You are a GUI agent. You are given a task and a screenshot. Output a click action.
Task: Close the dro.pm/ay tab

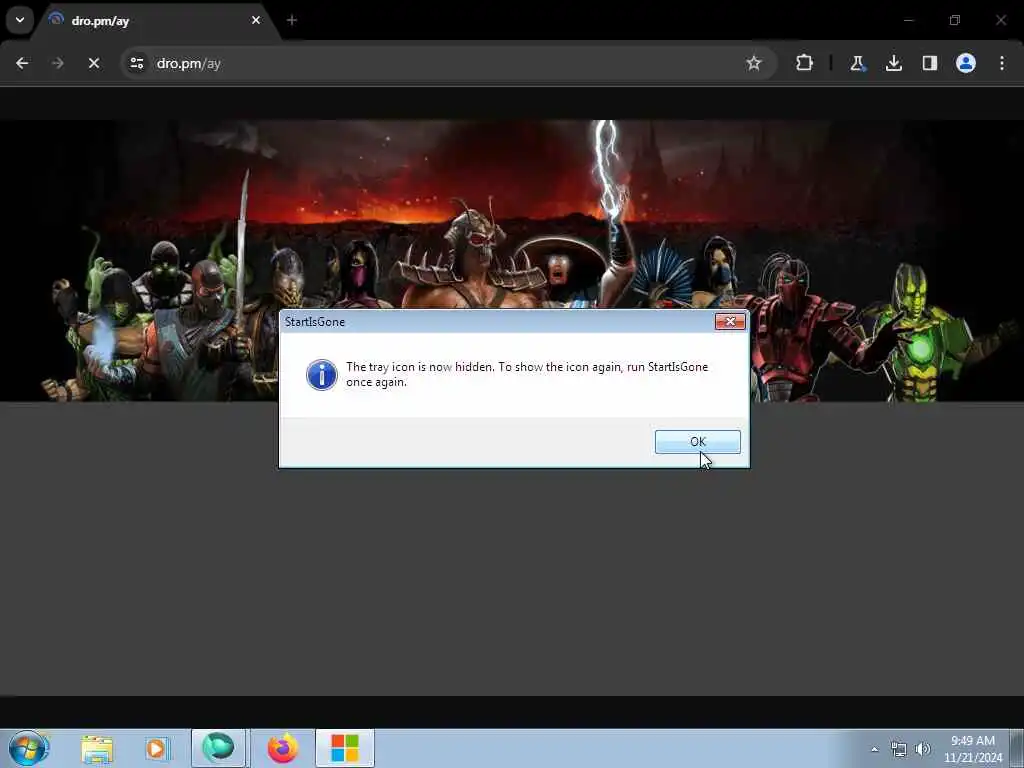tap(256, 20)
